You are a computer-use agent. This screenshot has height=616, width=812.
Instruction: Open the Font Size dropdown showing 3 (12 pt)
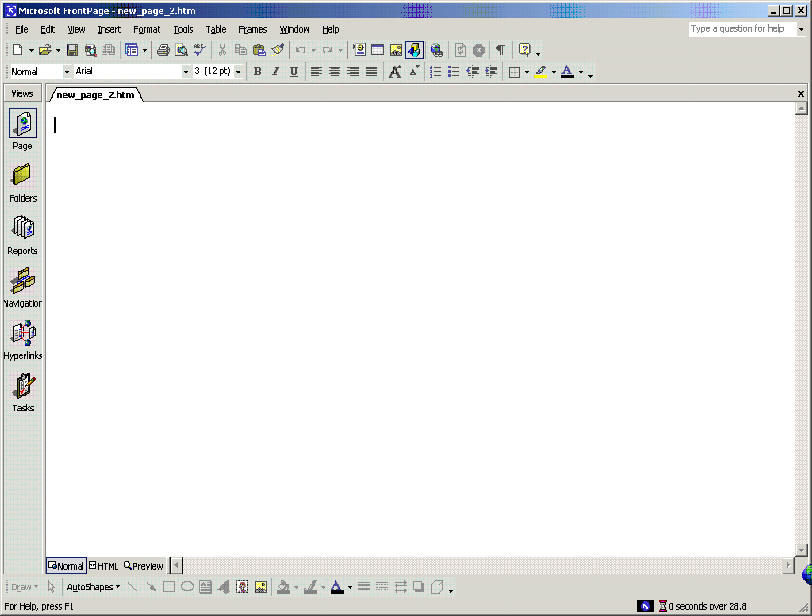(238, 71)
